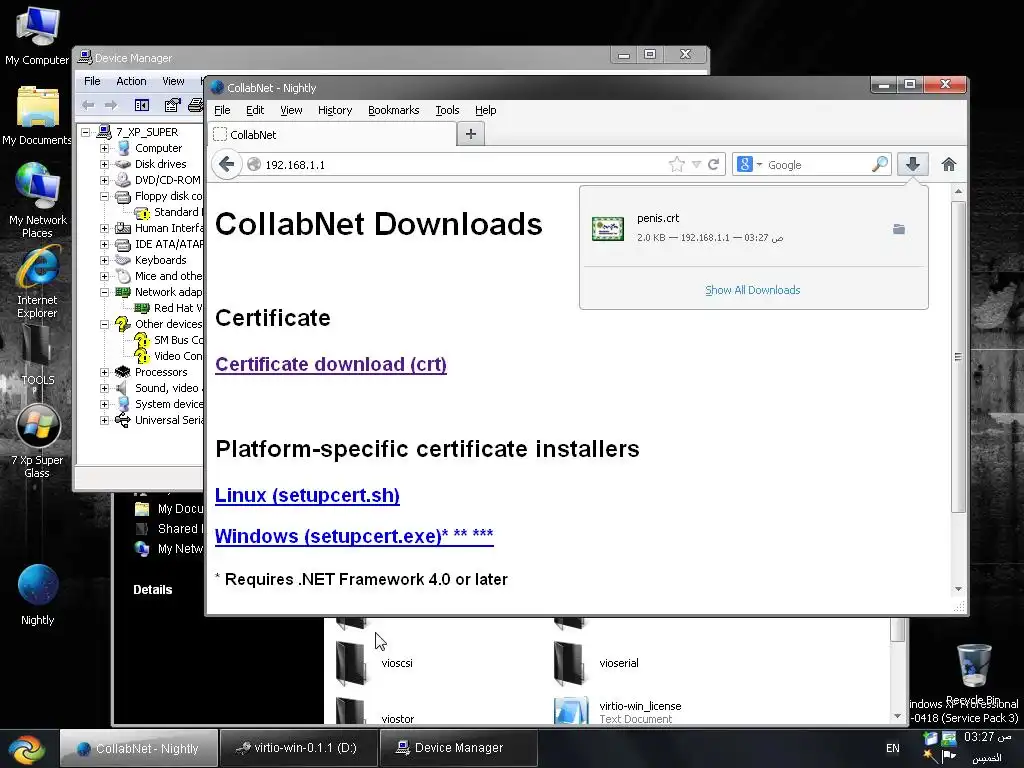Expand Keyboards node
The image size is (1024, 768).
pos(104,260)
